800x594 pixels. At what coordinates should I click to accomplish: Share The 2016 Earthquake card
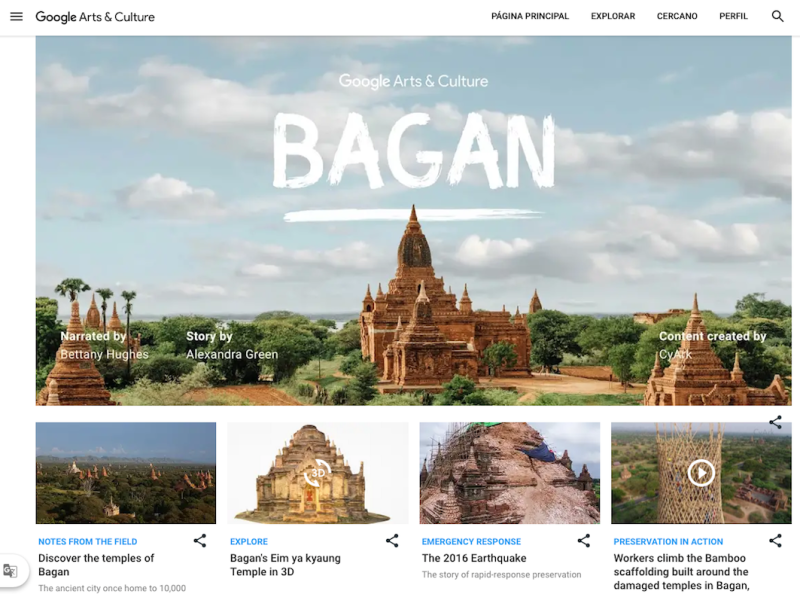pos(584,541)
